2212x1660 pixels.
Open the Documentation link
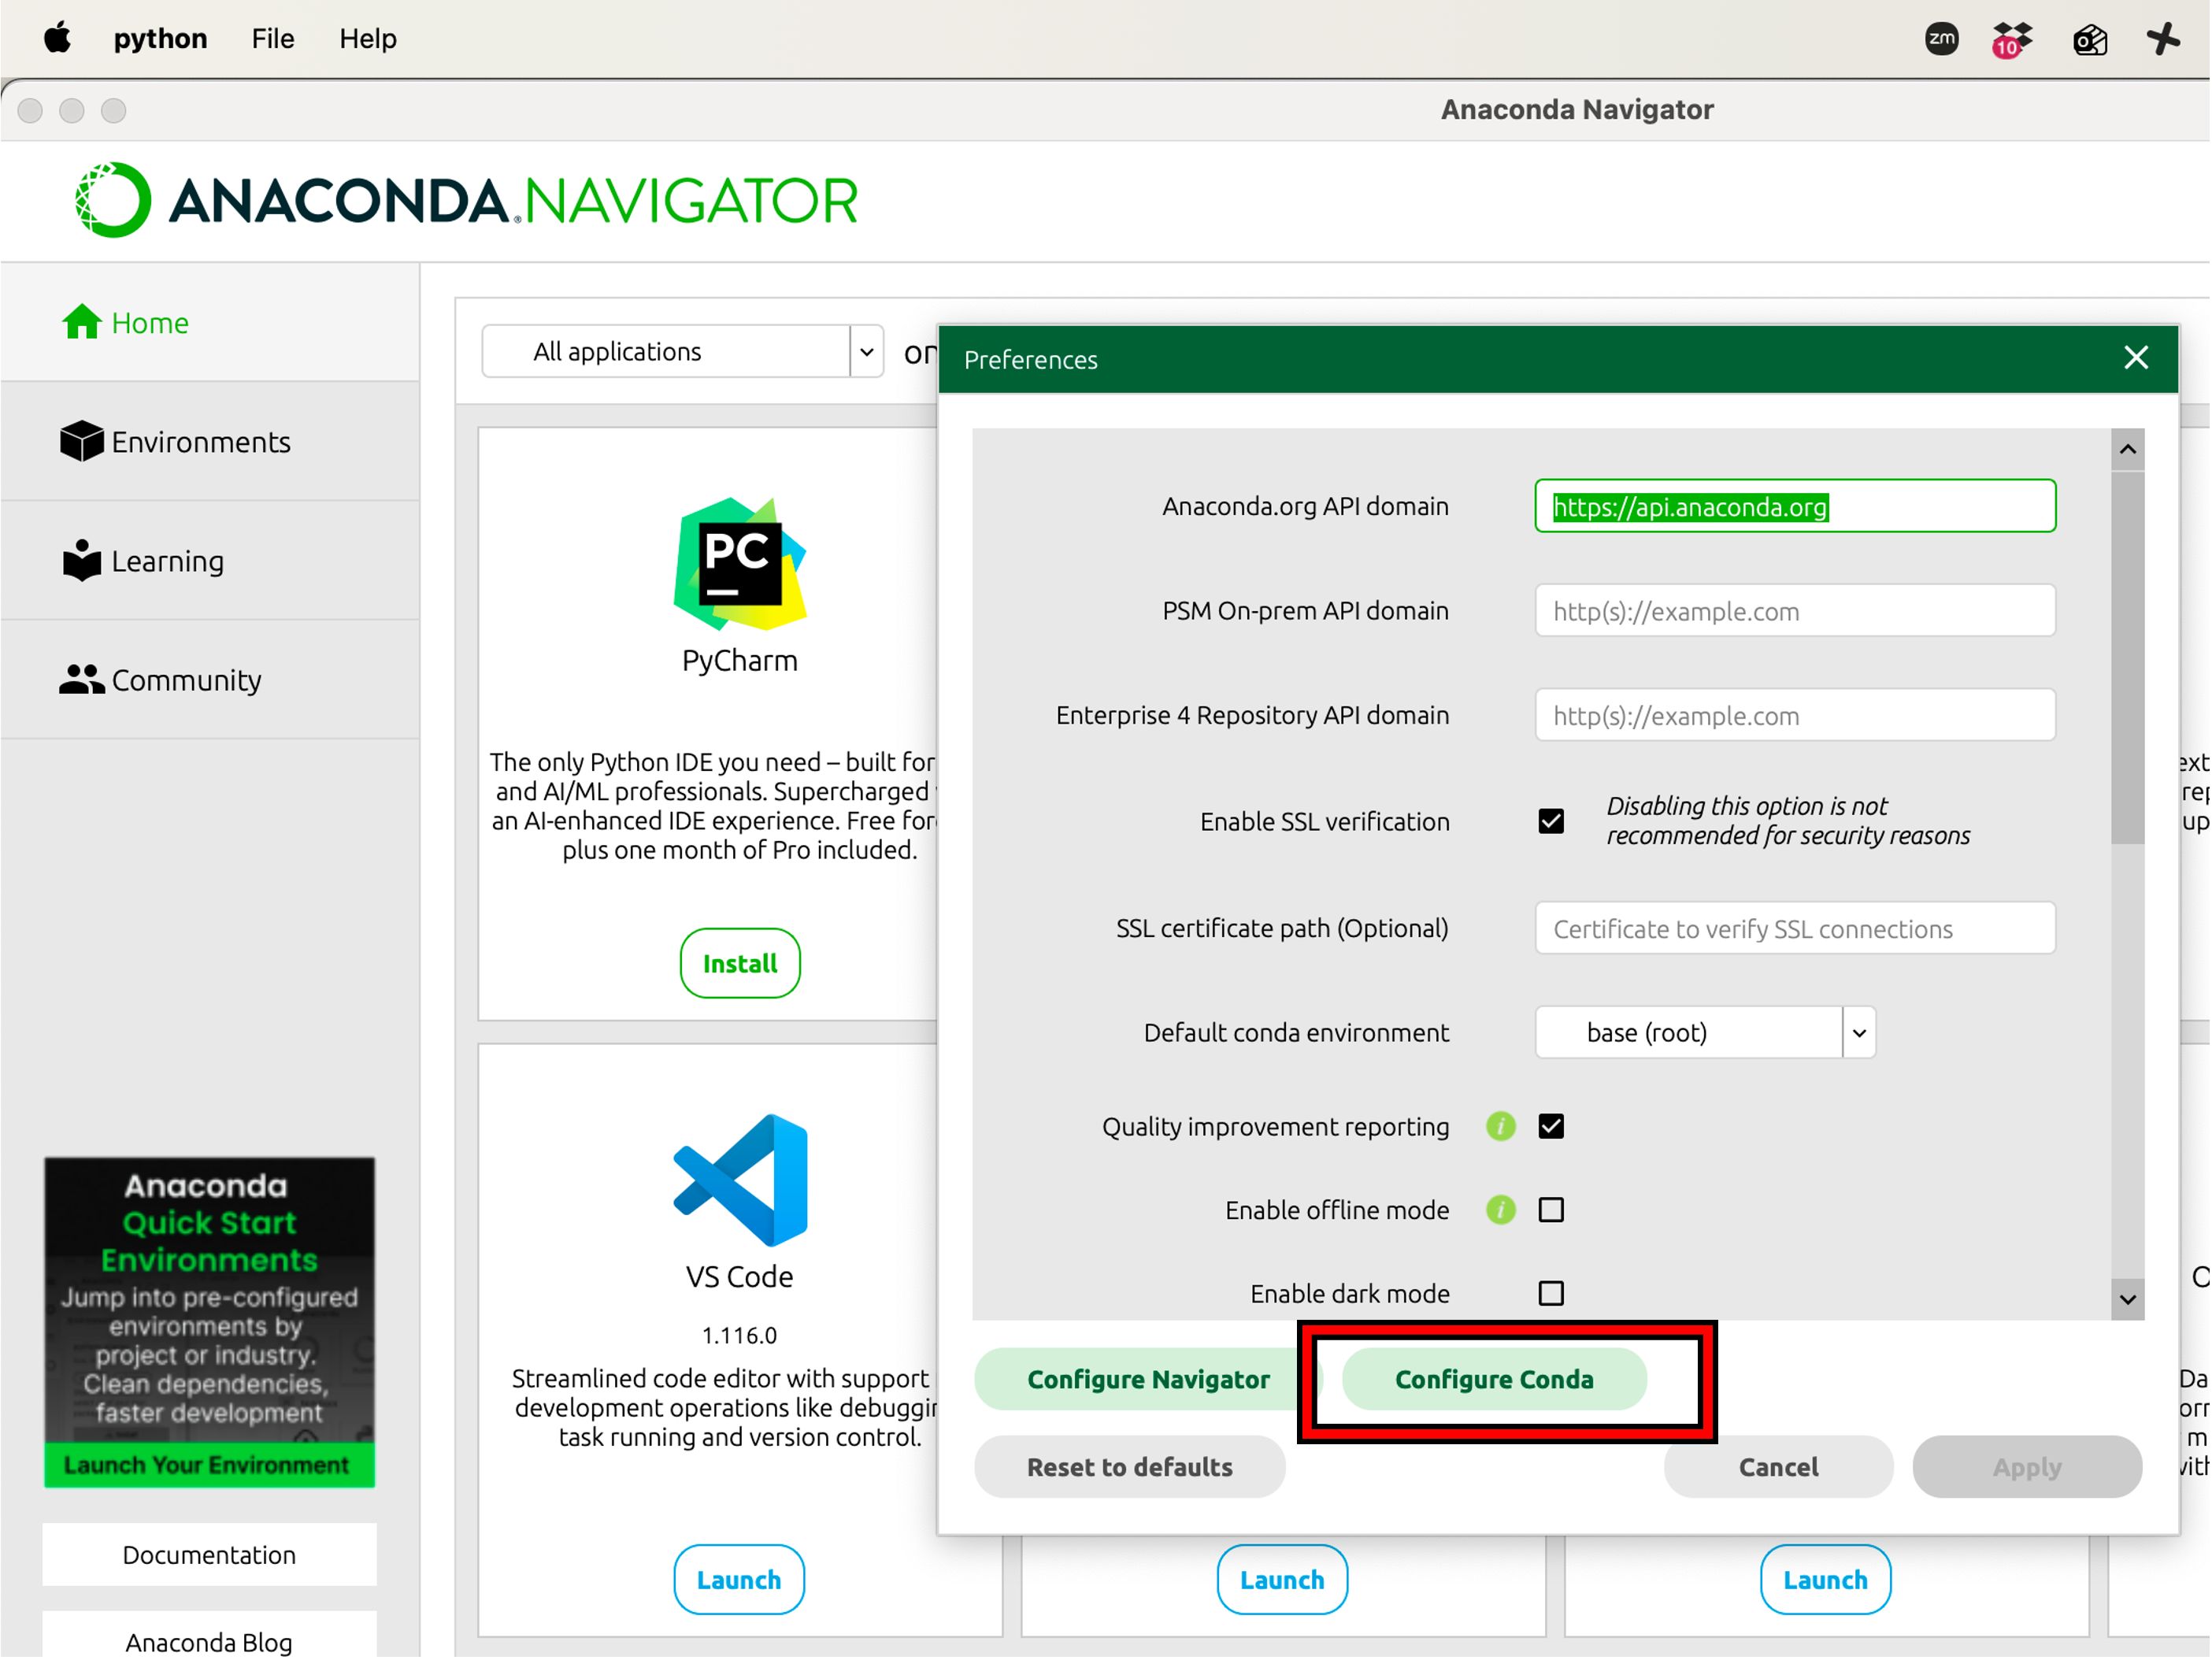pos(209,1556)
